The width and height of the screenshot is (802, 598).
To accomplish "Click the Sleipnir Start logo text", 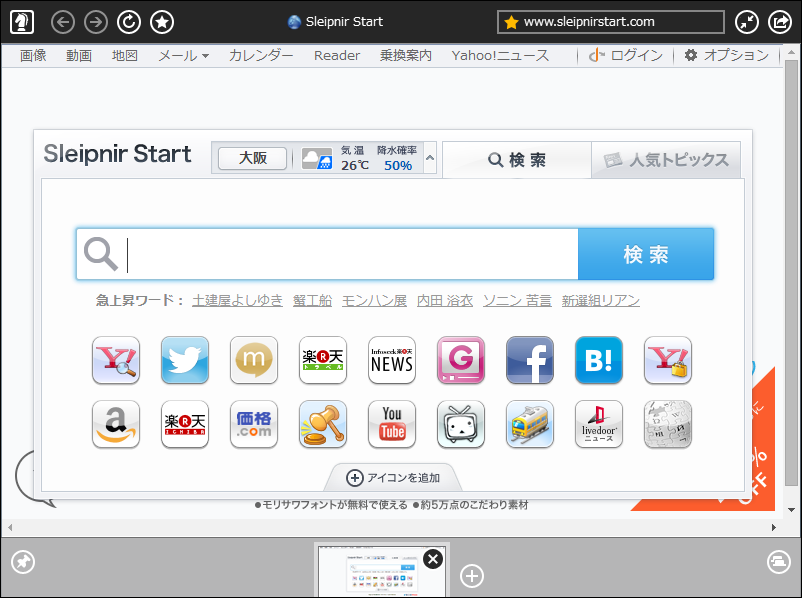I will click(x=117, y=153).
